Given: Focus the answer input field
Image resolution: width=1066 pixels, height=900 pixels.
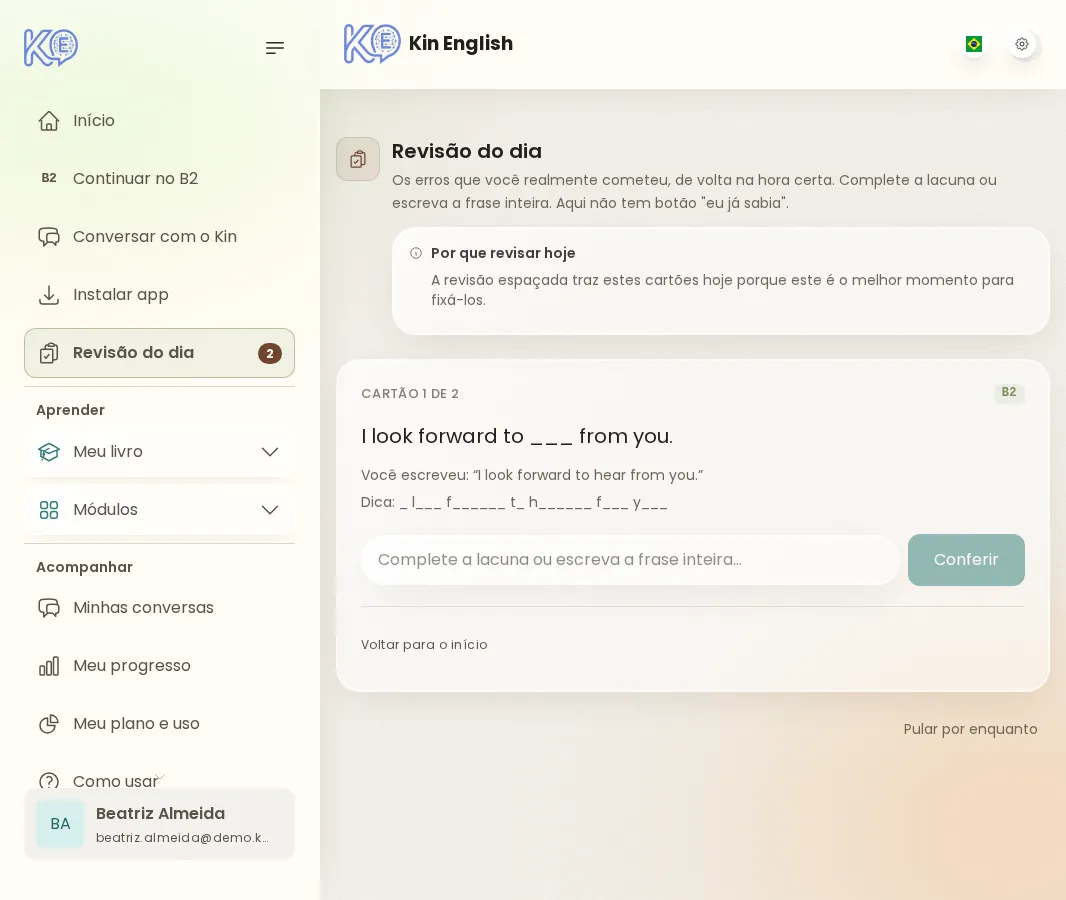Looking at the screenshot, I should (630, 560).
